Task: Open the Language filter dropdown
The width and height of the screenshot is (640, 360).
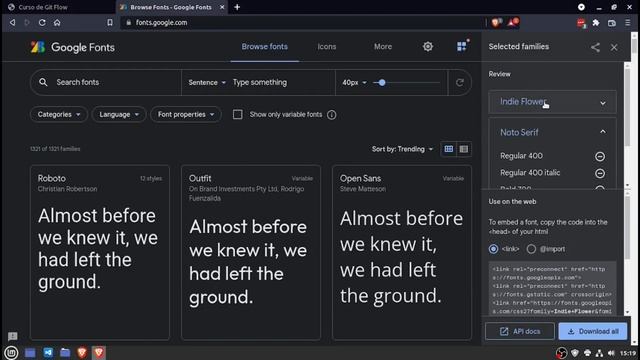Action: [x=119, y=115]
